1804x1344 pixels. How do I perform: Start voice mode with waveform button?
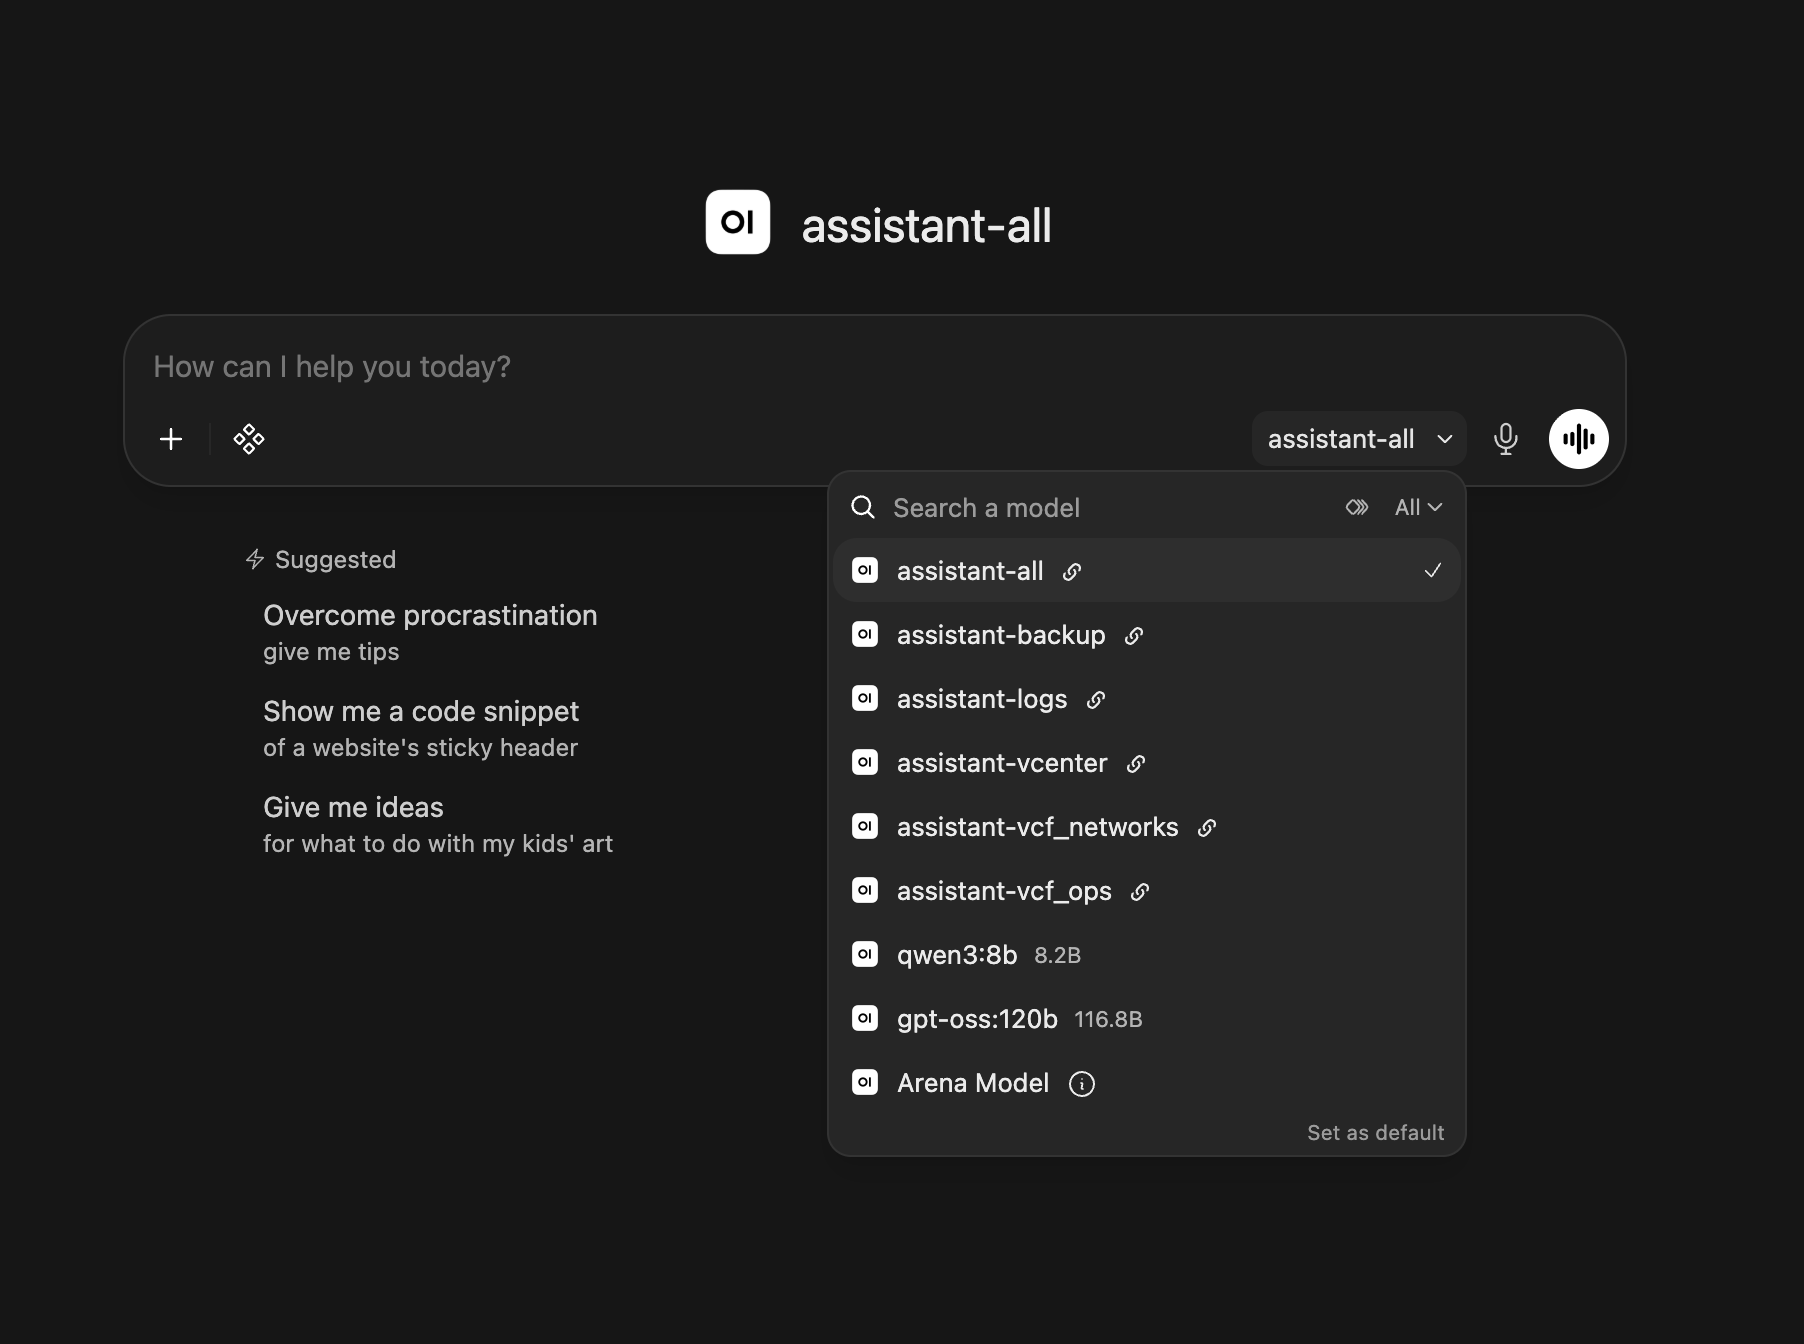(1579, 439)
